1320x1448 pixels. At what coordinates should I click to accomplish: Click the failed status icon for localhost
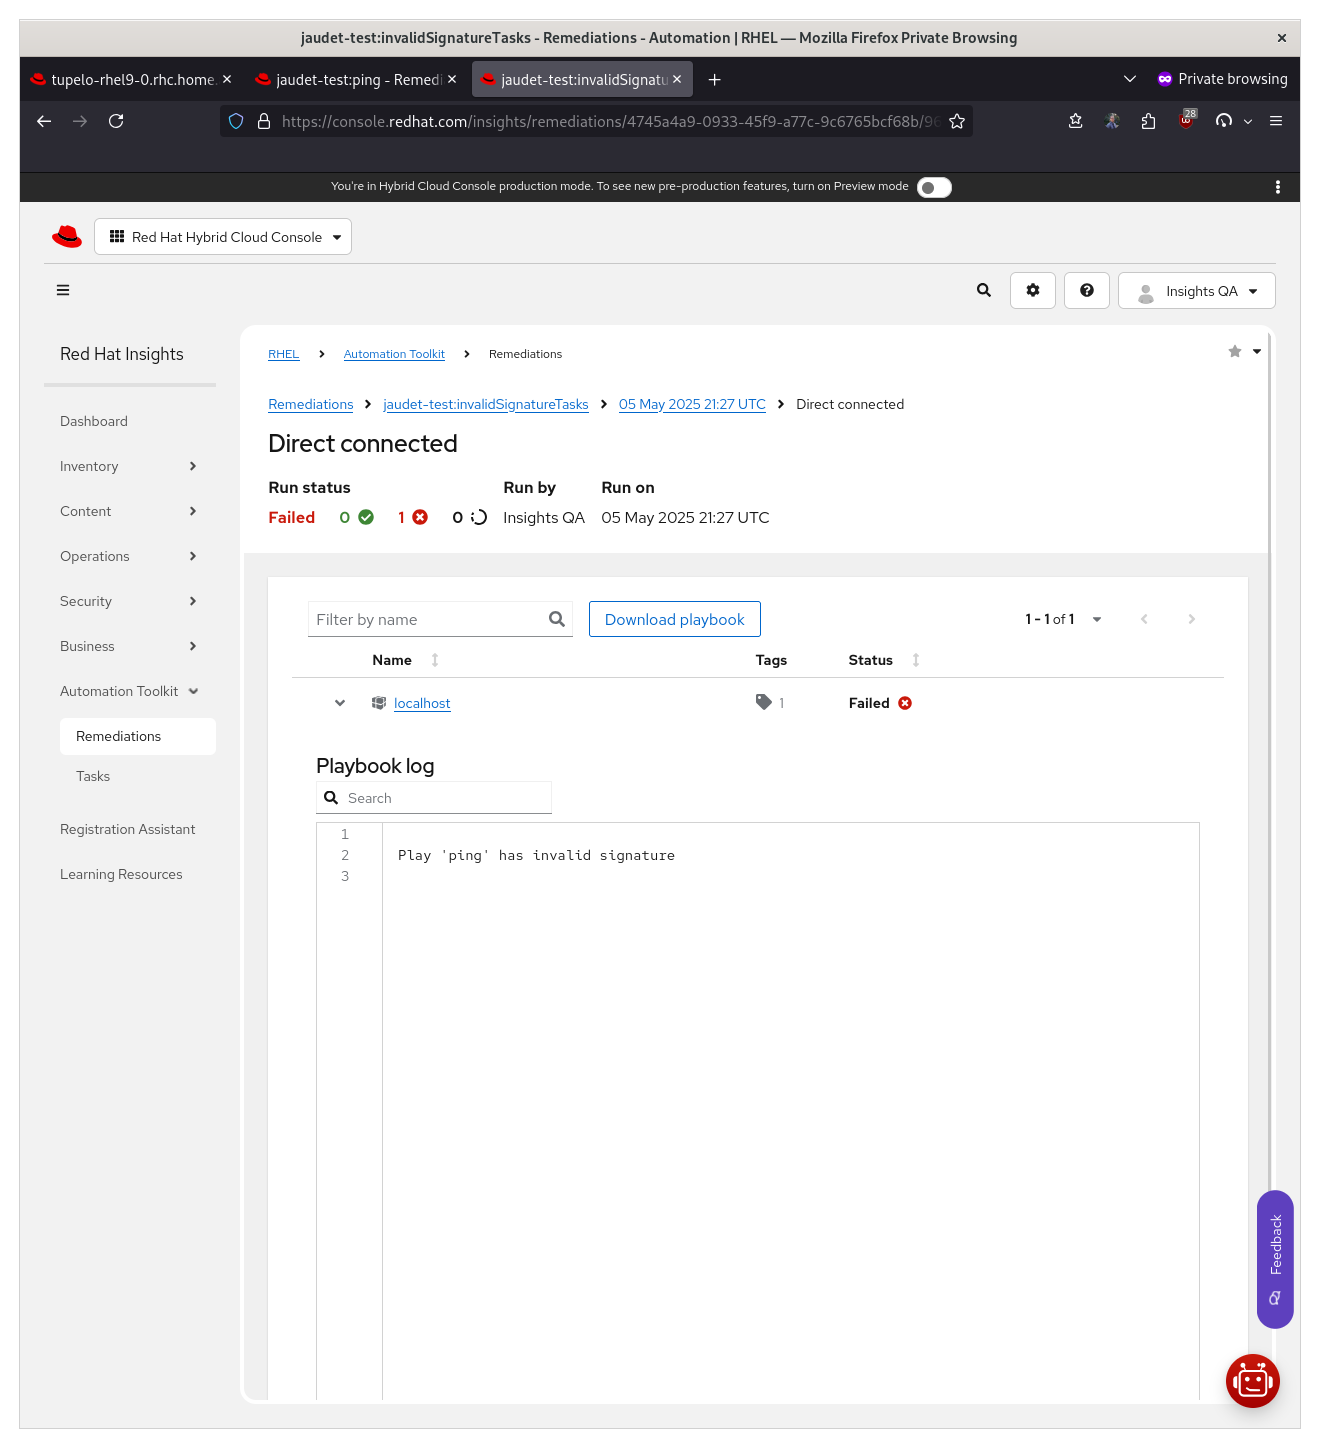[x=905, y=703]
